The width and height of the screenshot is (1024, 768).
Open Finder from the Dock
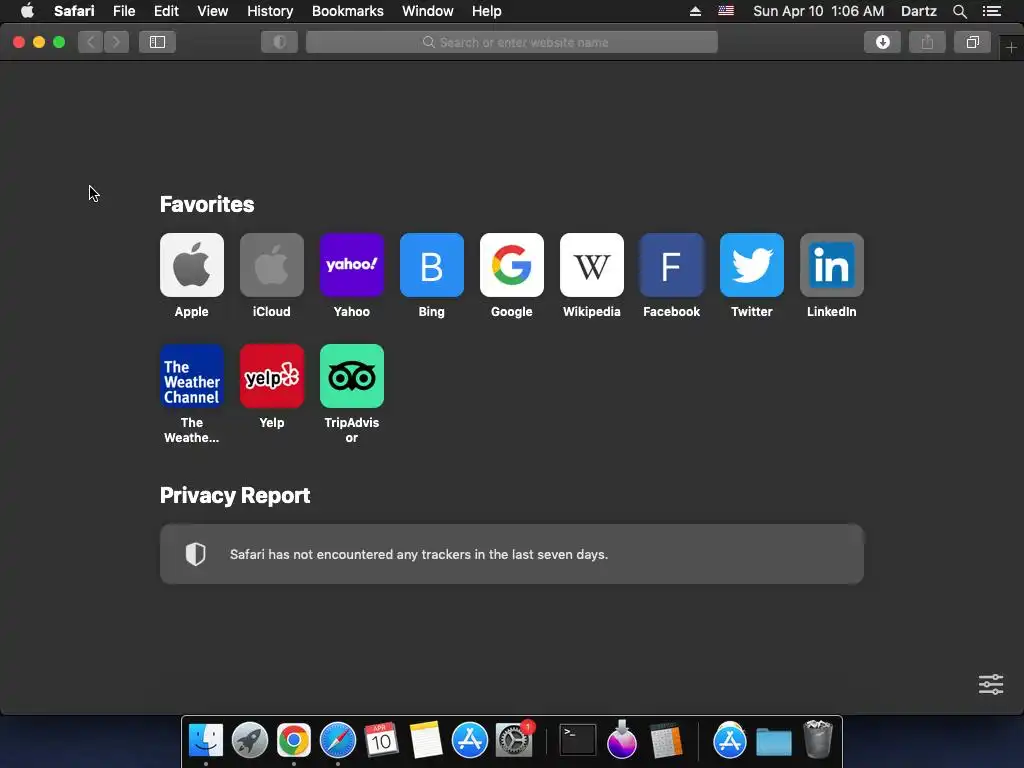tap(206, 740)
